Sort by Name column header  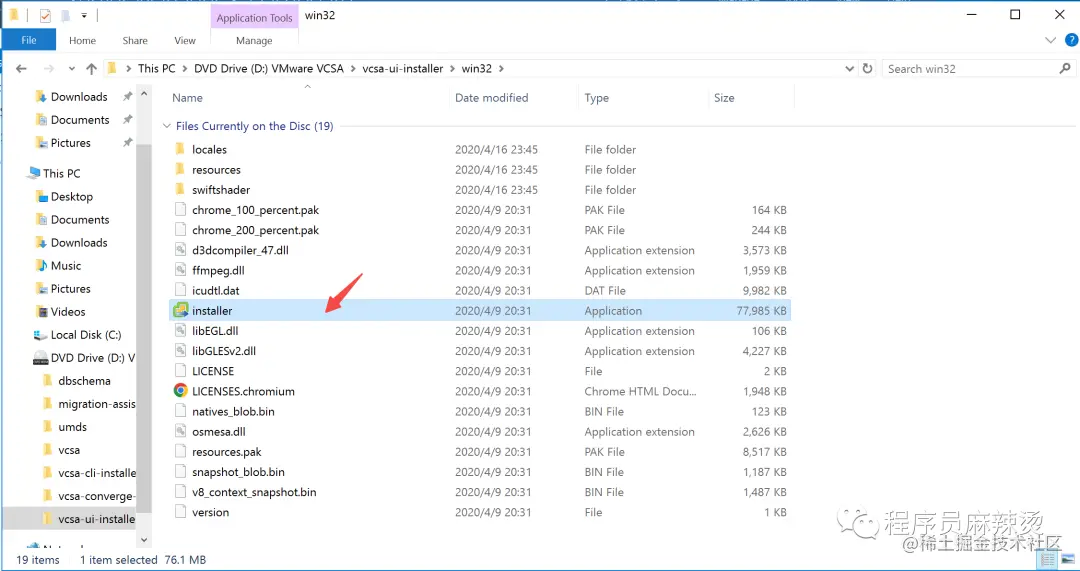click(187, 98)
